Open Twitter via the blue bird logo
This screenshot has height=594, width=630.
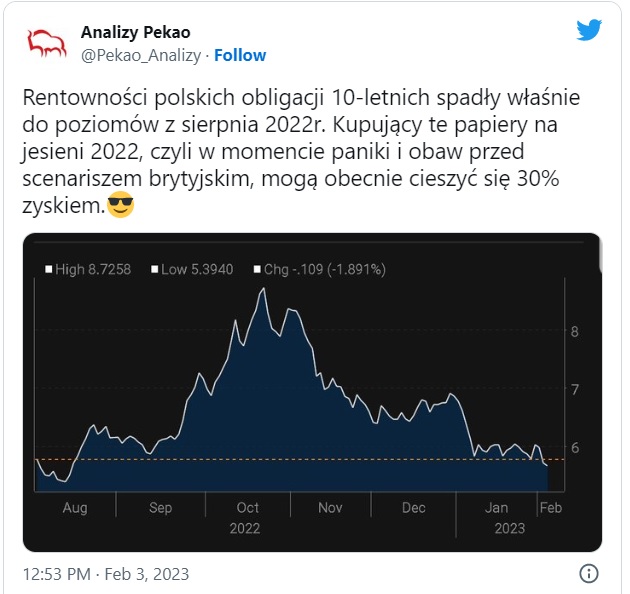click(x=589, y=29)
